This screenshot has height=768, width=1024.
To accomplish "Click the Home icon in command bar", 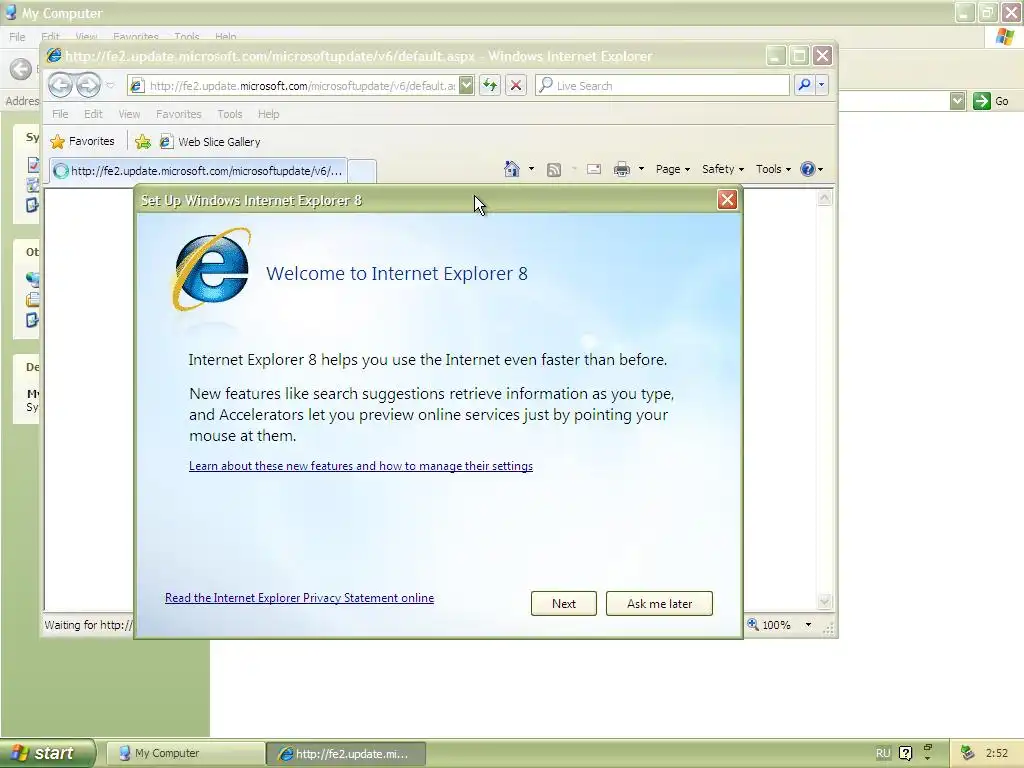I will click(x=511, y=169).
